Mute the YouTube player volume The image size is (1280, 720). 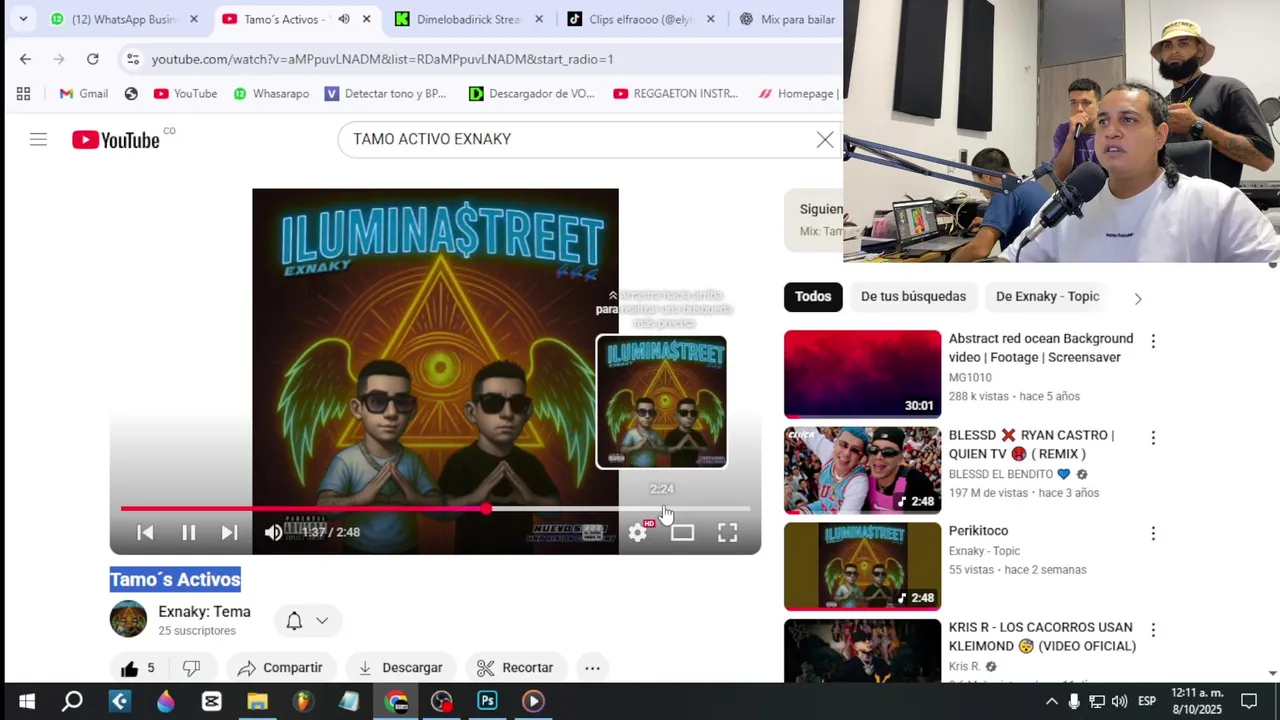click(x=273, y=533)
